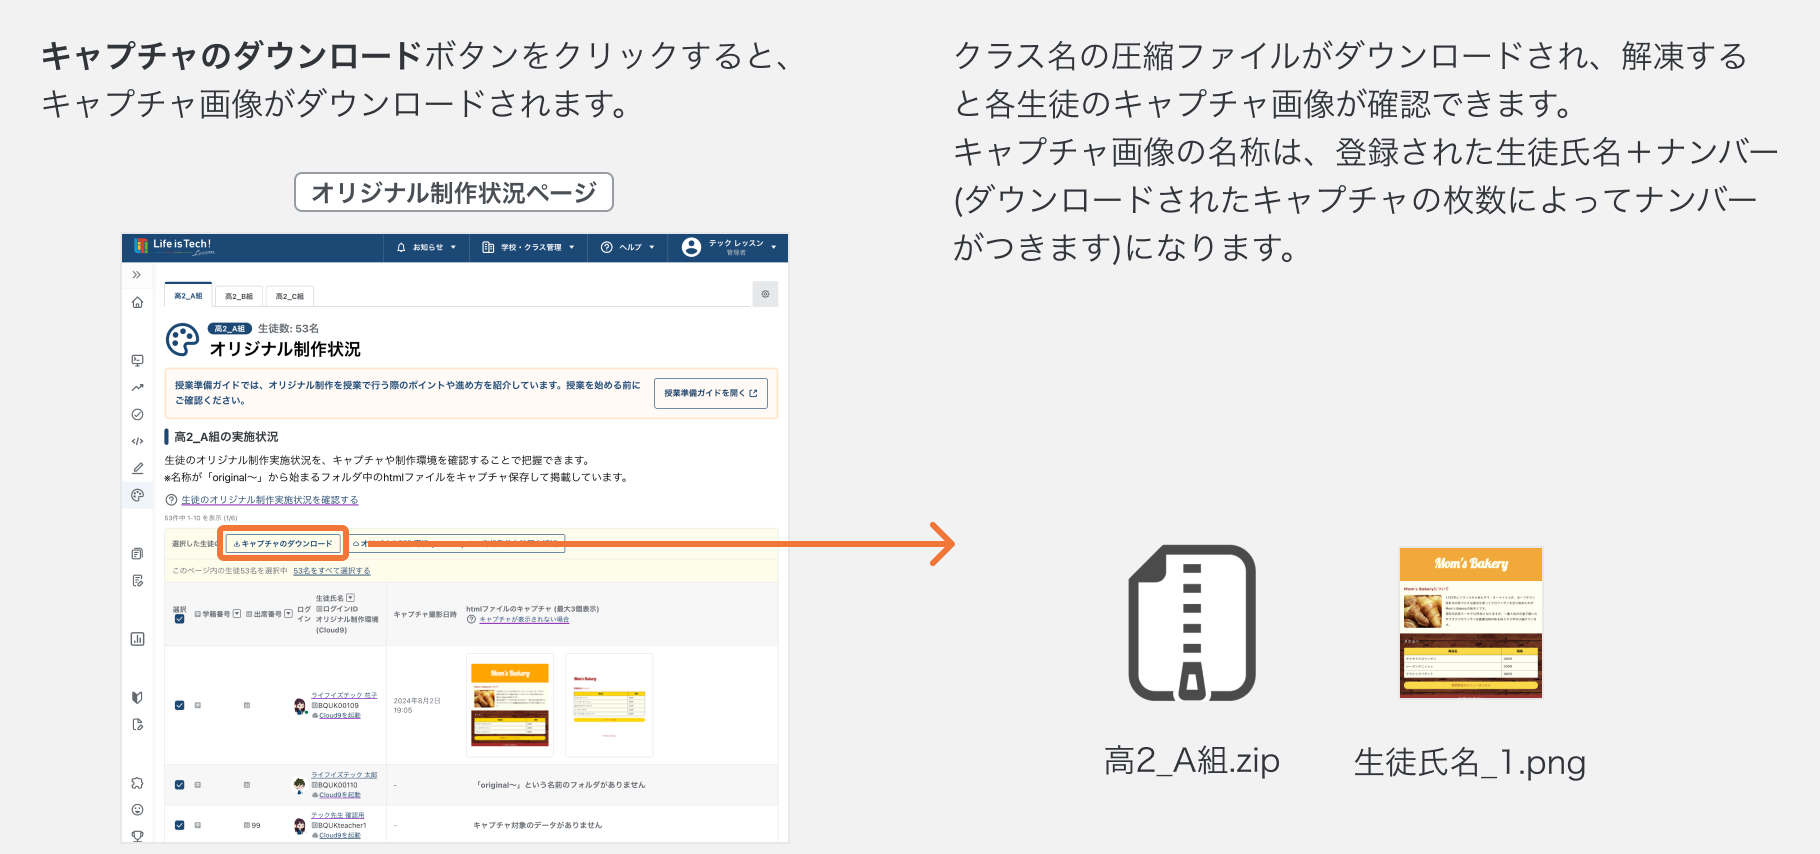Open the ライフイズテック 太郎 student link
The image size is (1820, 854).
tap(344, 775)
